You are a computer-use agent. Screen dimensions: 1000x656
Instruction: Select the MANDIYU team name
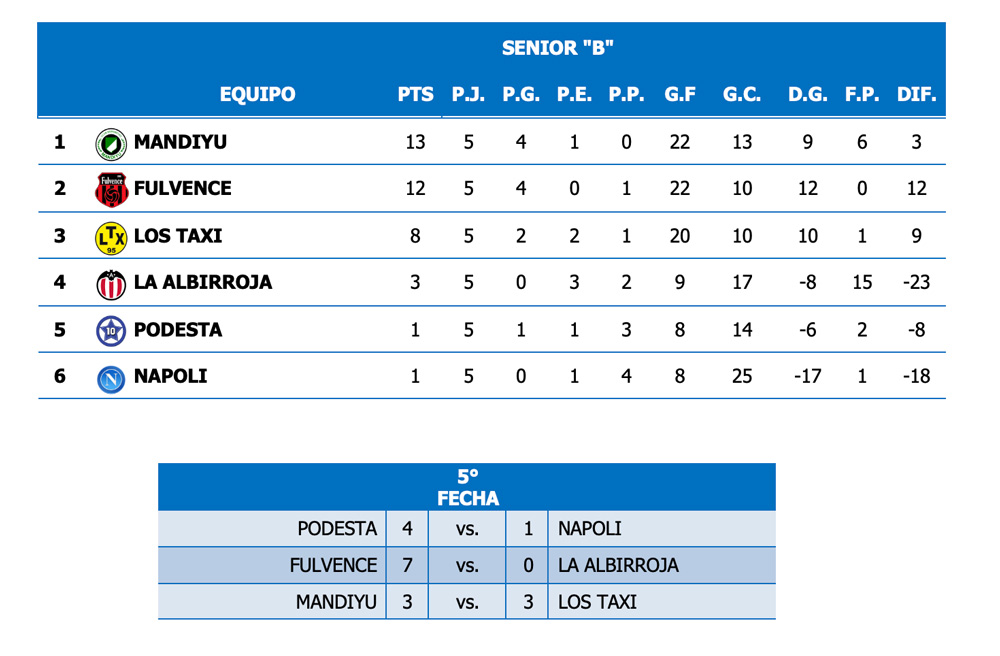click(x=180, y=142)
